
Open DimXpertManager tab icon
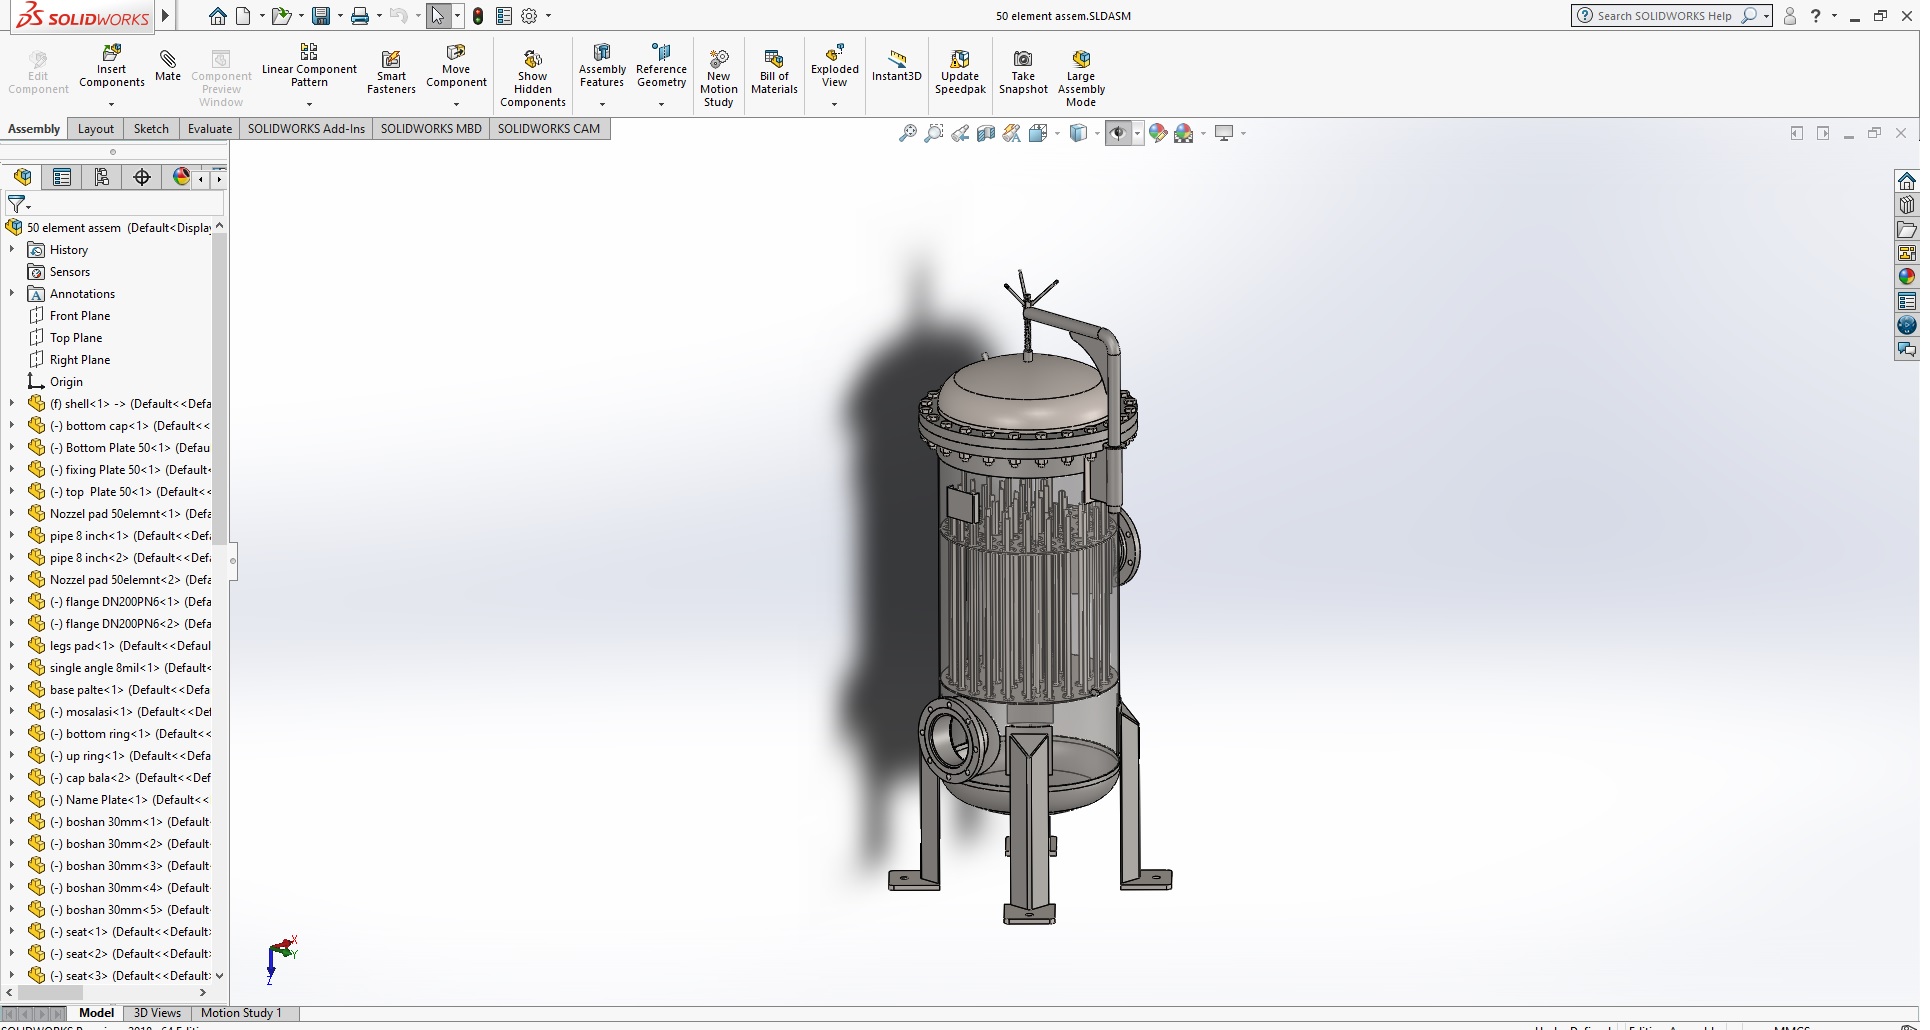point(142,177)
